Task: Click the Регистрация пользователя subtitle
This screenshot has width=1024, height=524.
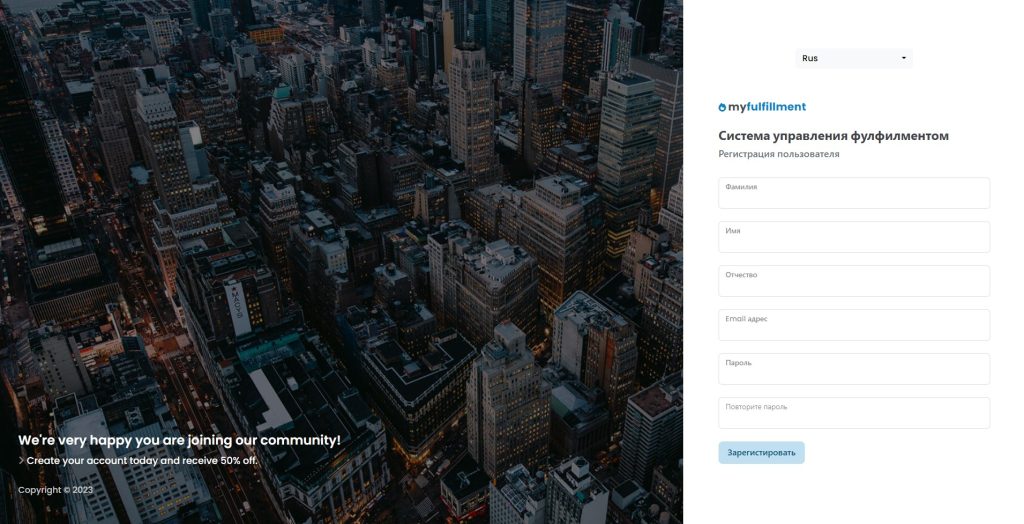Action: click(779, 154)
